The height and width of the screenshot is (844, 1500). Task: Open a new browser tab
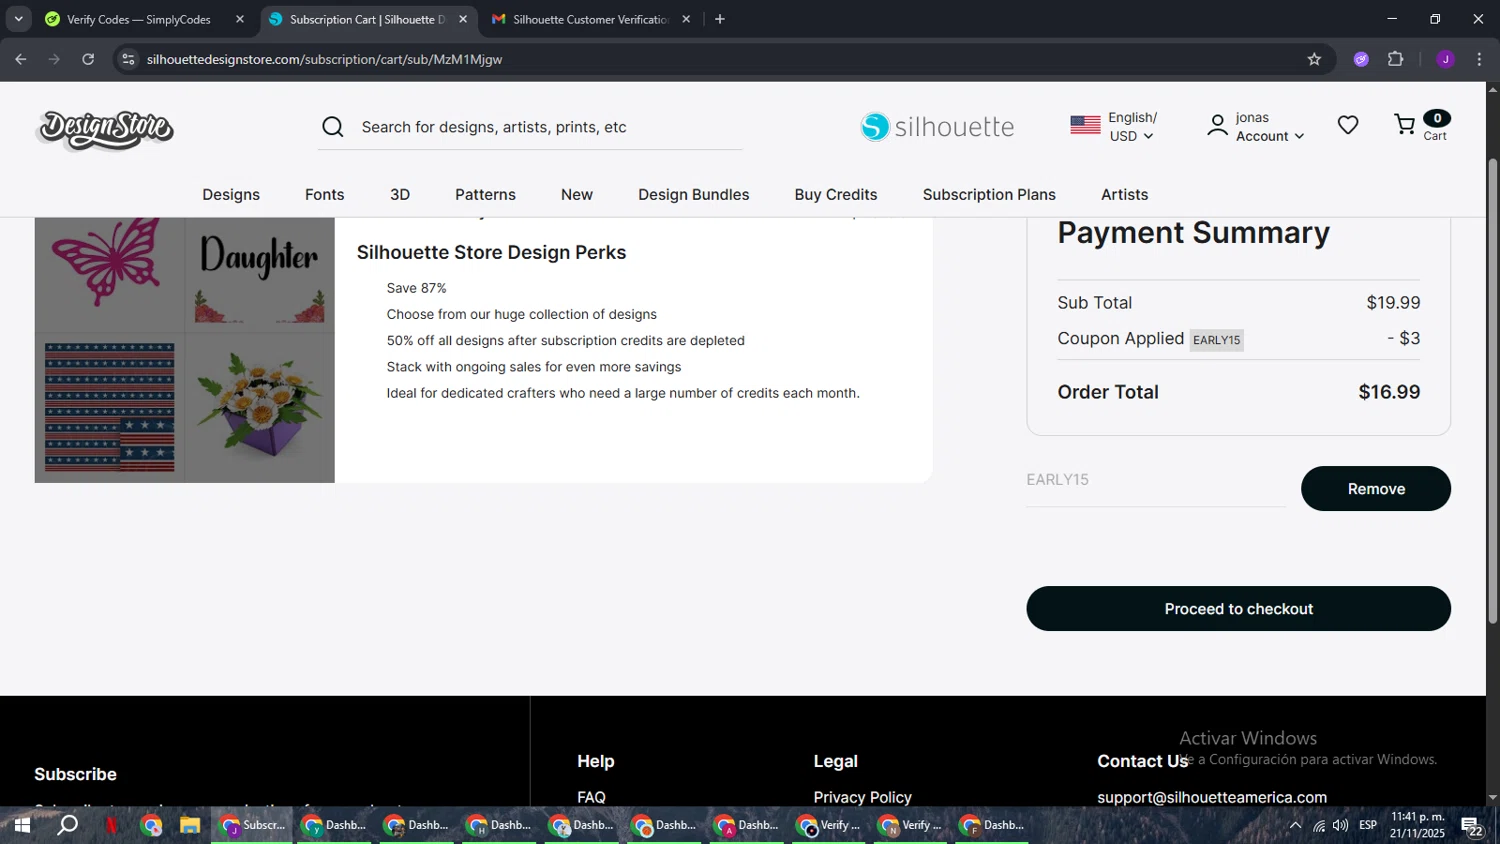[720, 19]
